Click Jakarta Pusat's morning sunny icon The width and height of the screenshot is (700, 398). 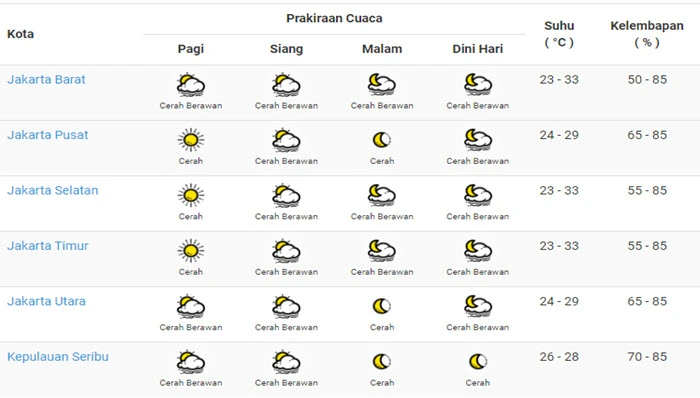point(191,140)
